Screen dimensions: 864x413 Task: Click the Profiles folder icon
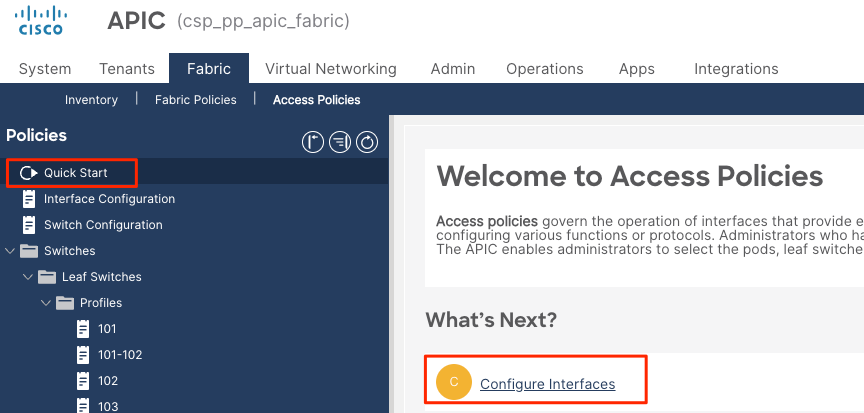[65, 303]
